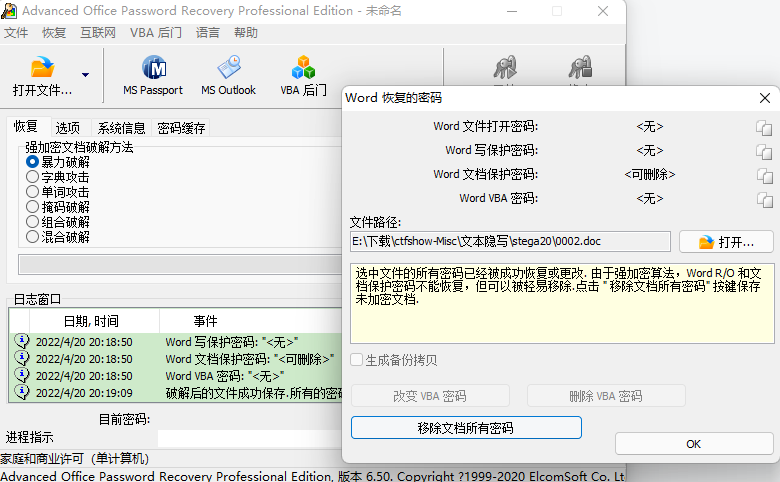Switch to the 恢复 tab
780x482 pixels.
click(x=26, y=127)
